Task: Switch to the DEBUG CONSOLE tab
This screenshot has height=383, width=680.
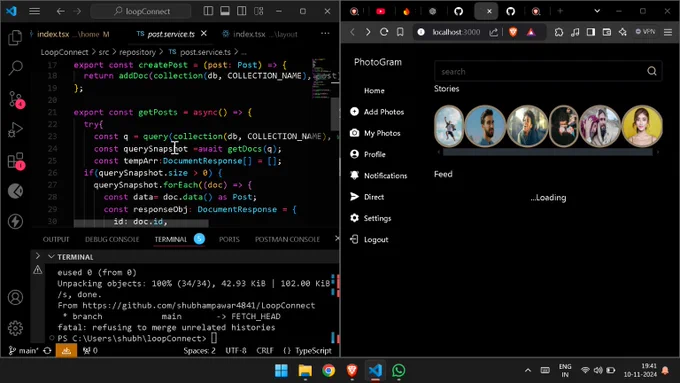Action: tap(112, 239)
